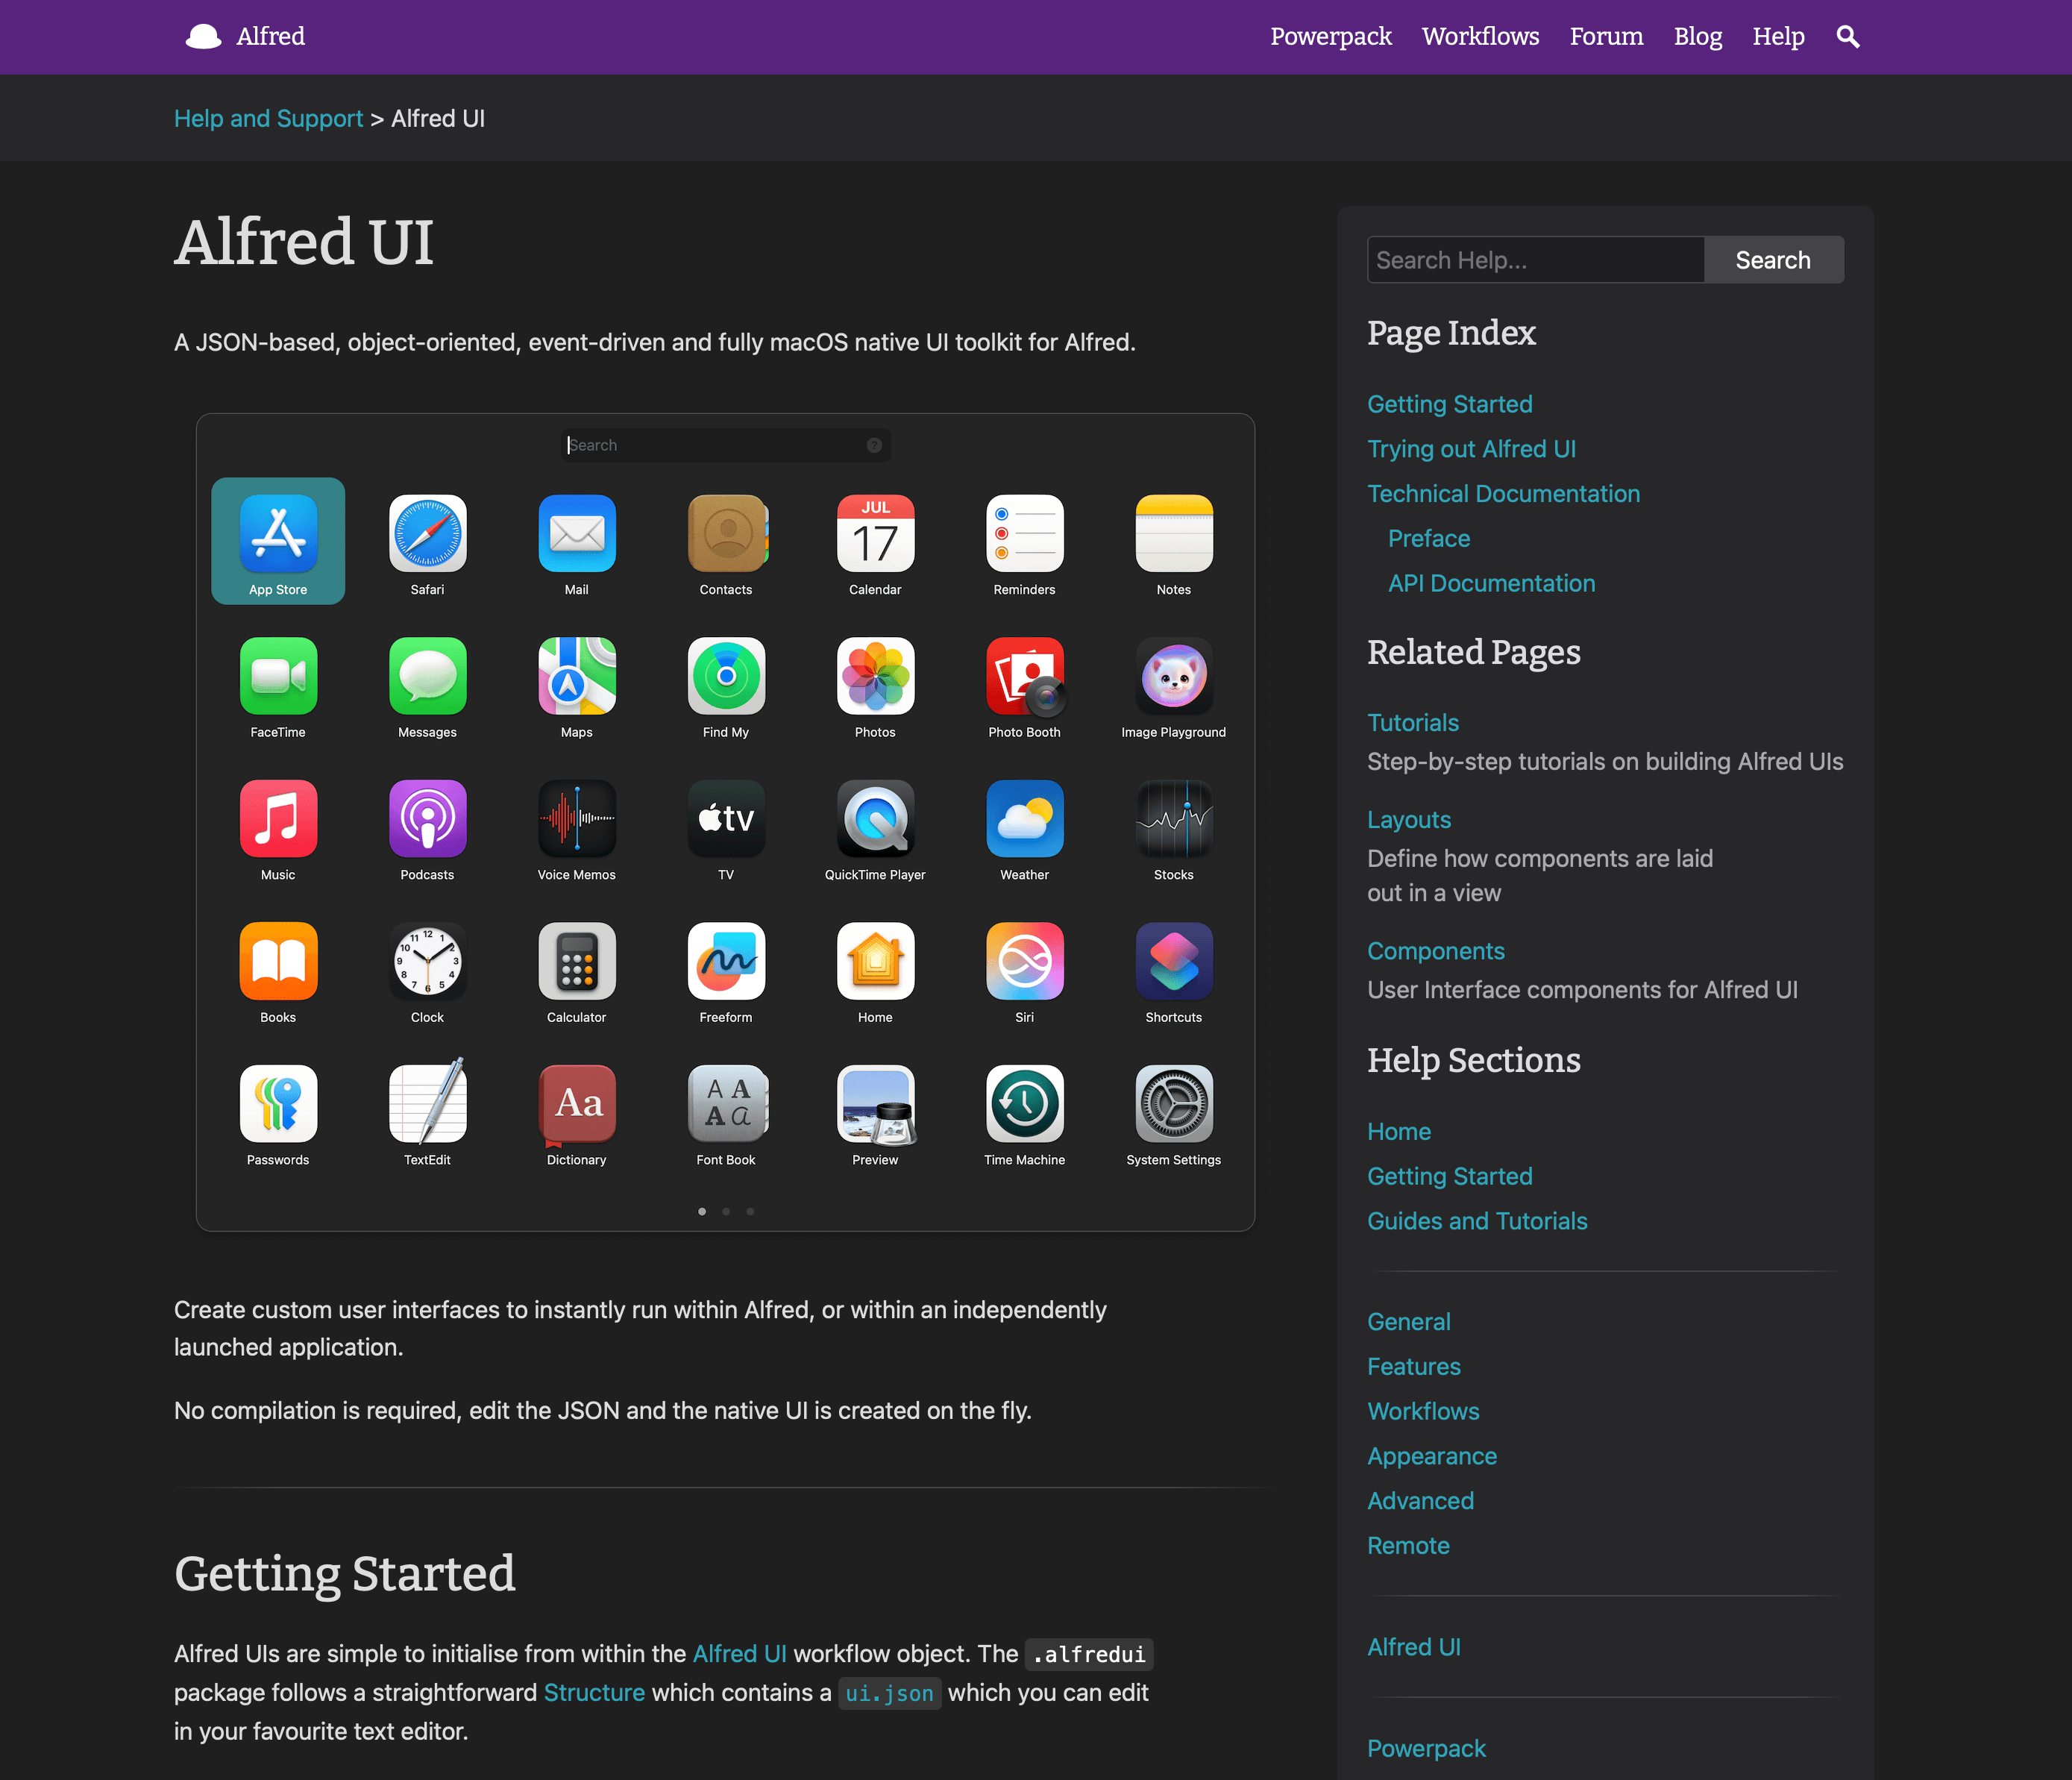This screenshot has width=2072, height=1780.
Task: Open the Trying out Alfred UI link
Action: pos(1471,449)
